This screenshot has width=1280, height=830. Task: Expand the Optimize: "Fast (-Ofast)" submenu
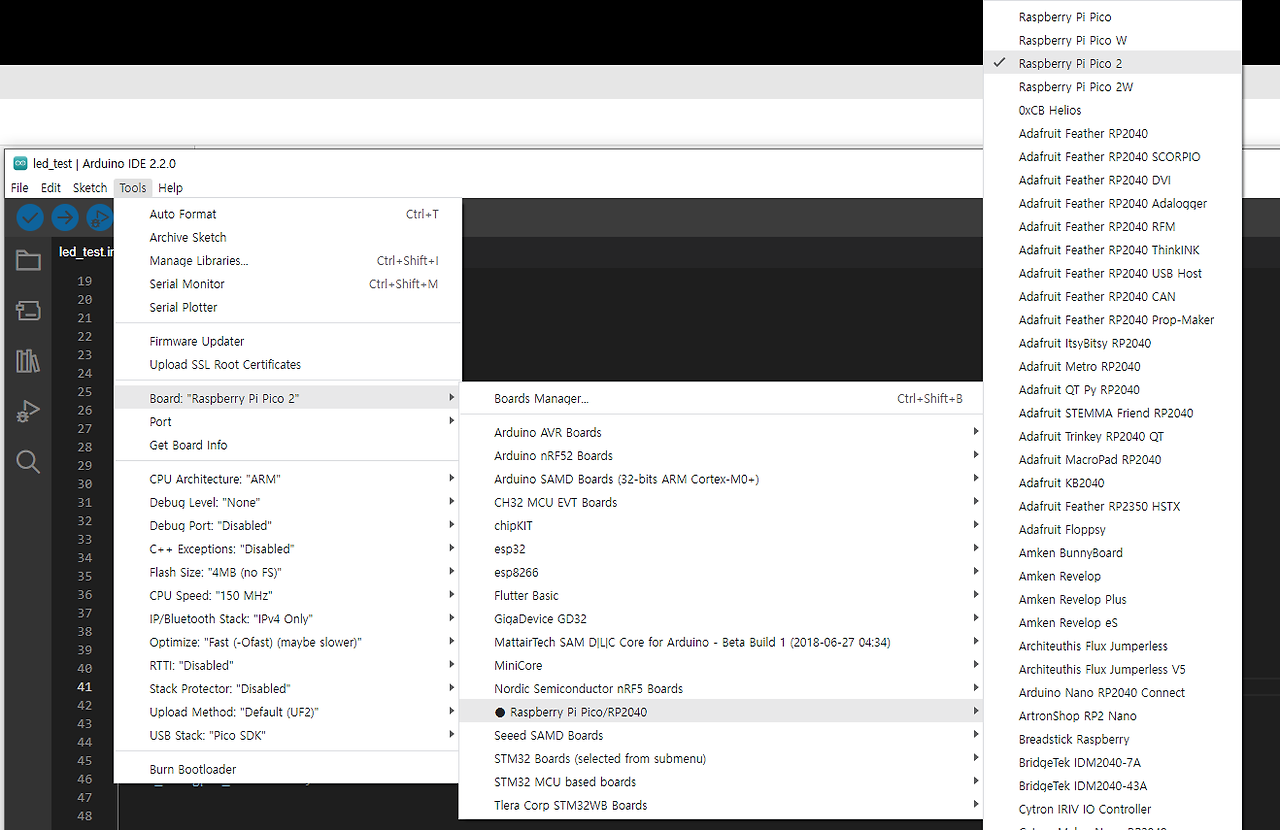[288, 642]
